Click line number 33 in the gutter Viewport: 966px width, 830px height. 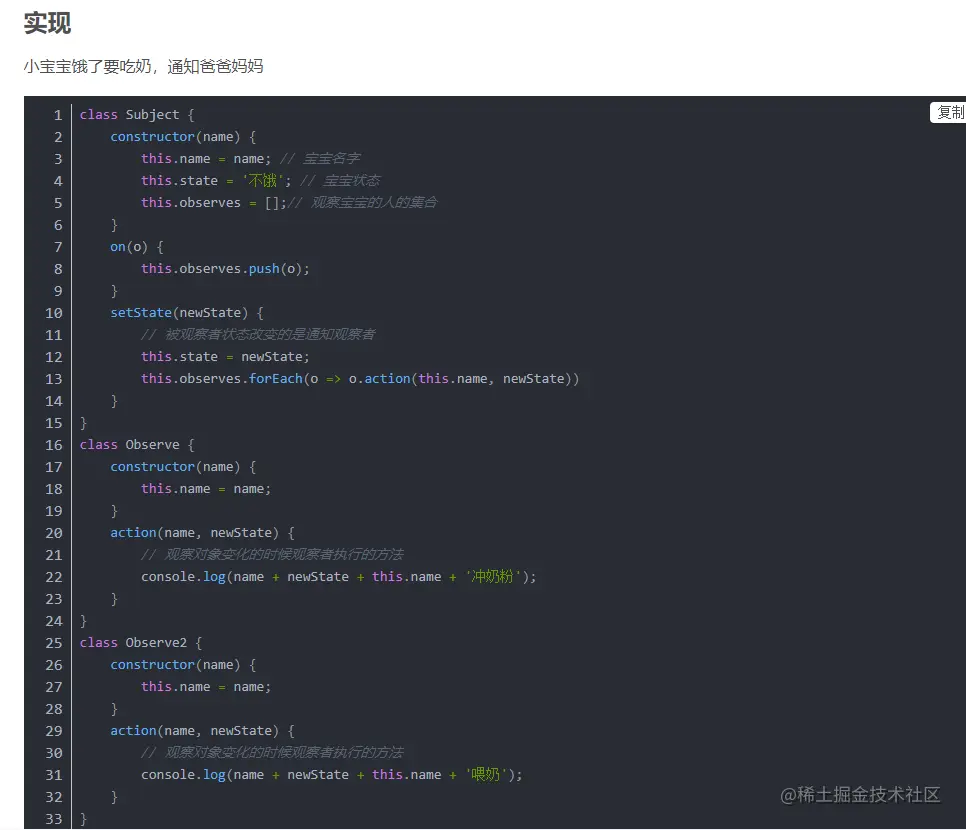(x=54, y=819)
